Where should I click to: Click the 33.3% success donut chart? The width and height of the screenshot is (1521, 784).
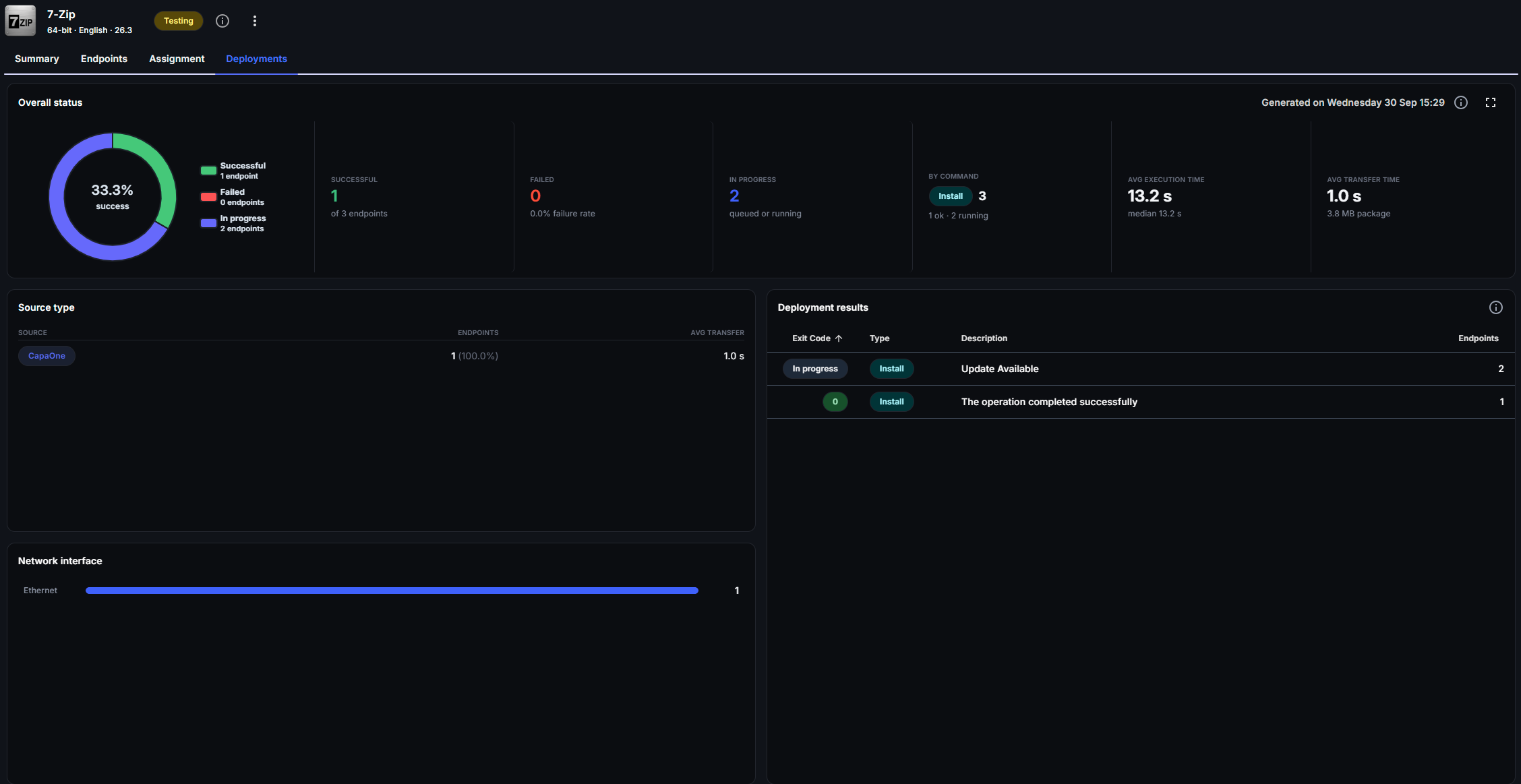click(x=112, y=197)
